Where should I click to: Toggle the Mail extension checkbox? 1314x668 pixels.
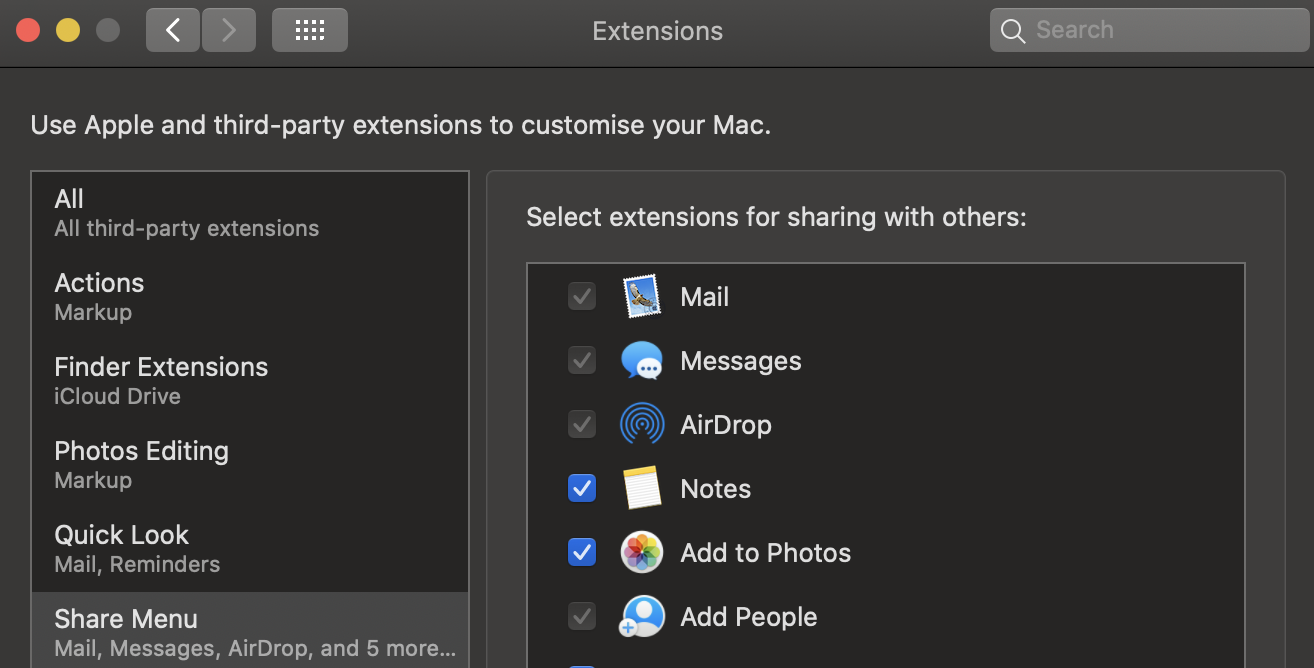(x=582, y=297)
